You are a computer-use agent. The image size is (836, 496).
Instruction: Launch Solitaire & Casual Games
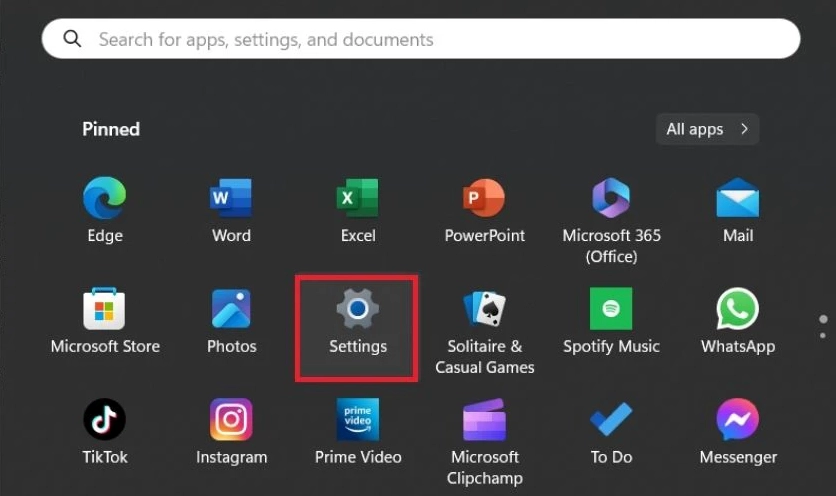click(x=484, y=310)
